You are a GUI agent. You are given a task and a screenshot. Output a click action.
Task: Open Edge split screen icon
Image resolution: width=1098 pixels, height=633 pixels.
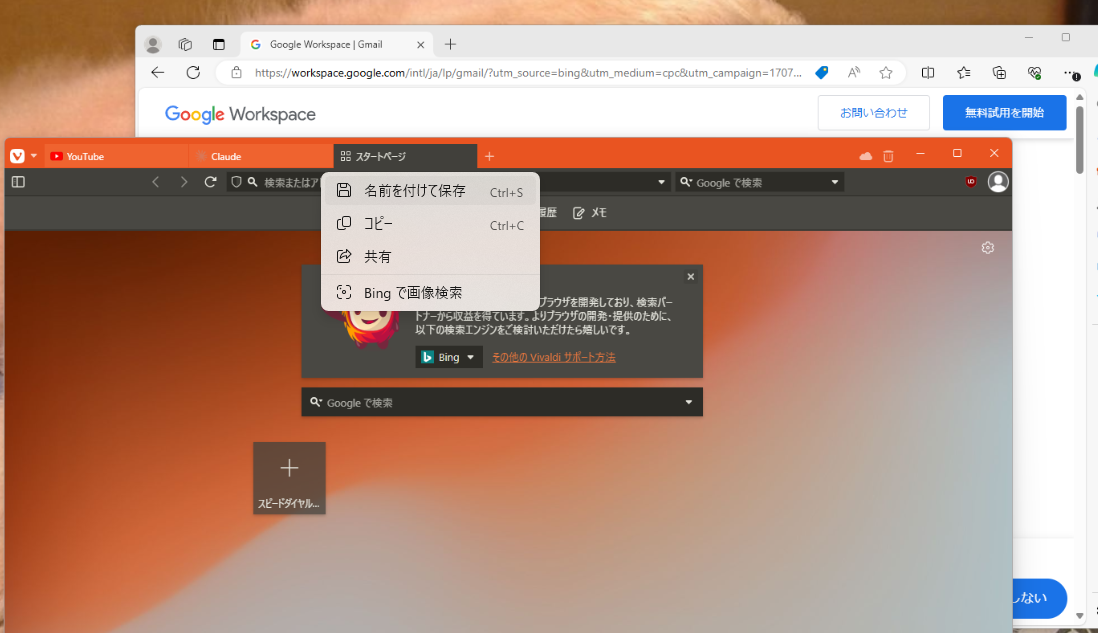pyautogui.click(x=928, y=72)
